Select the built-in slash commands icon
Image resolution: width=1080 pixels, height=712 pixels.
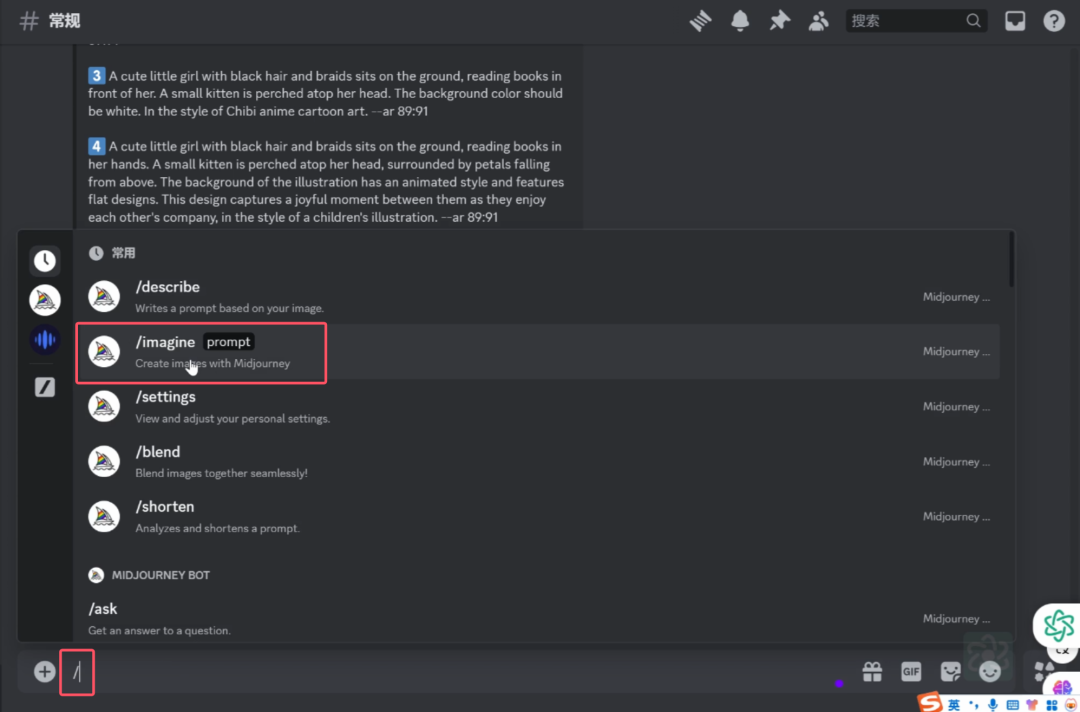(45, 387)
